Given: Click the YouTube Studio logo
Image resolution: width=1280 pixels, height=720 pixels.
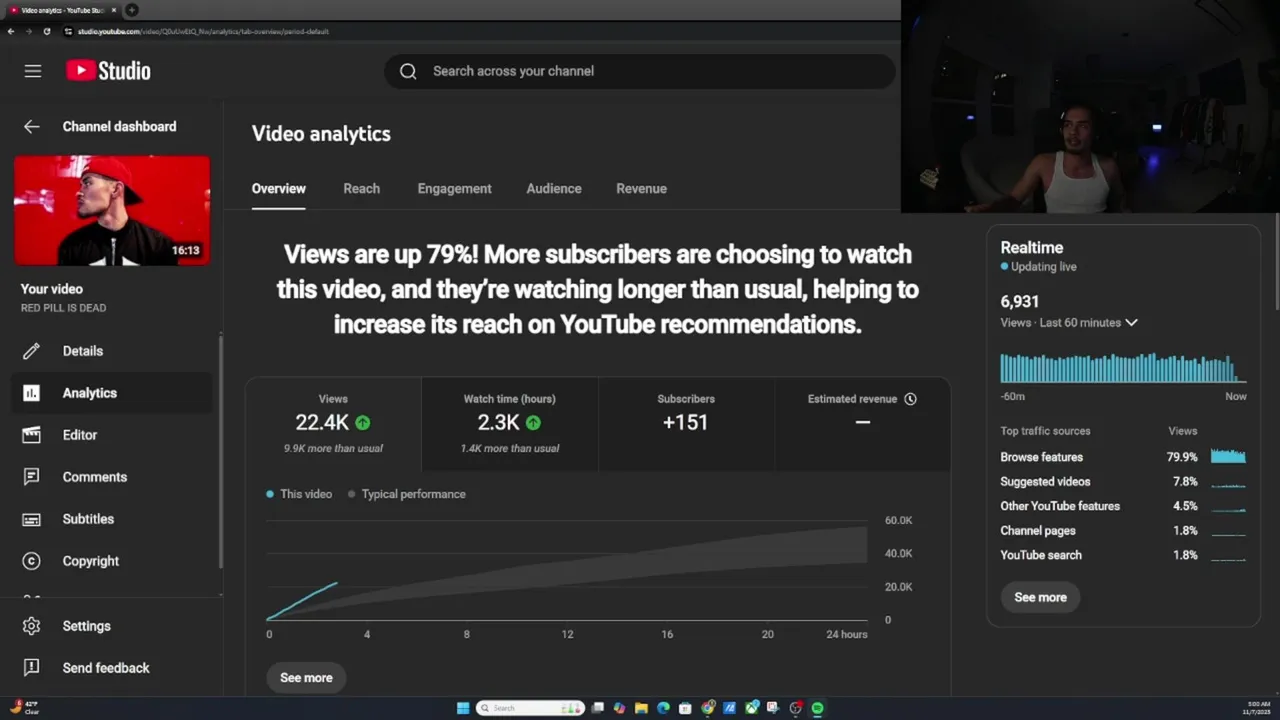Looking at the screenshot, I should [108, 71].
